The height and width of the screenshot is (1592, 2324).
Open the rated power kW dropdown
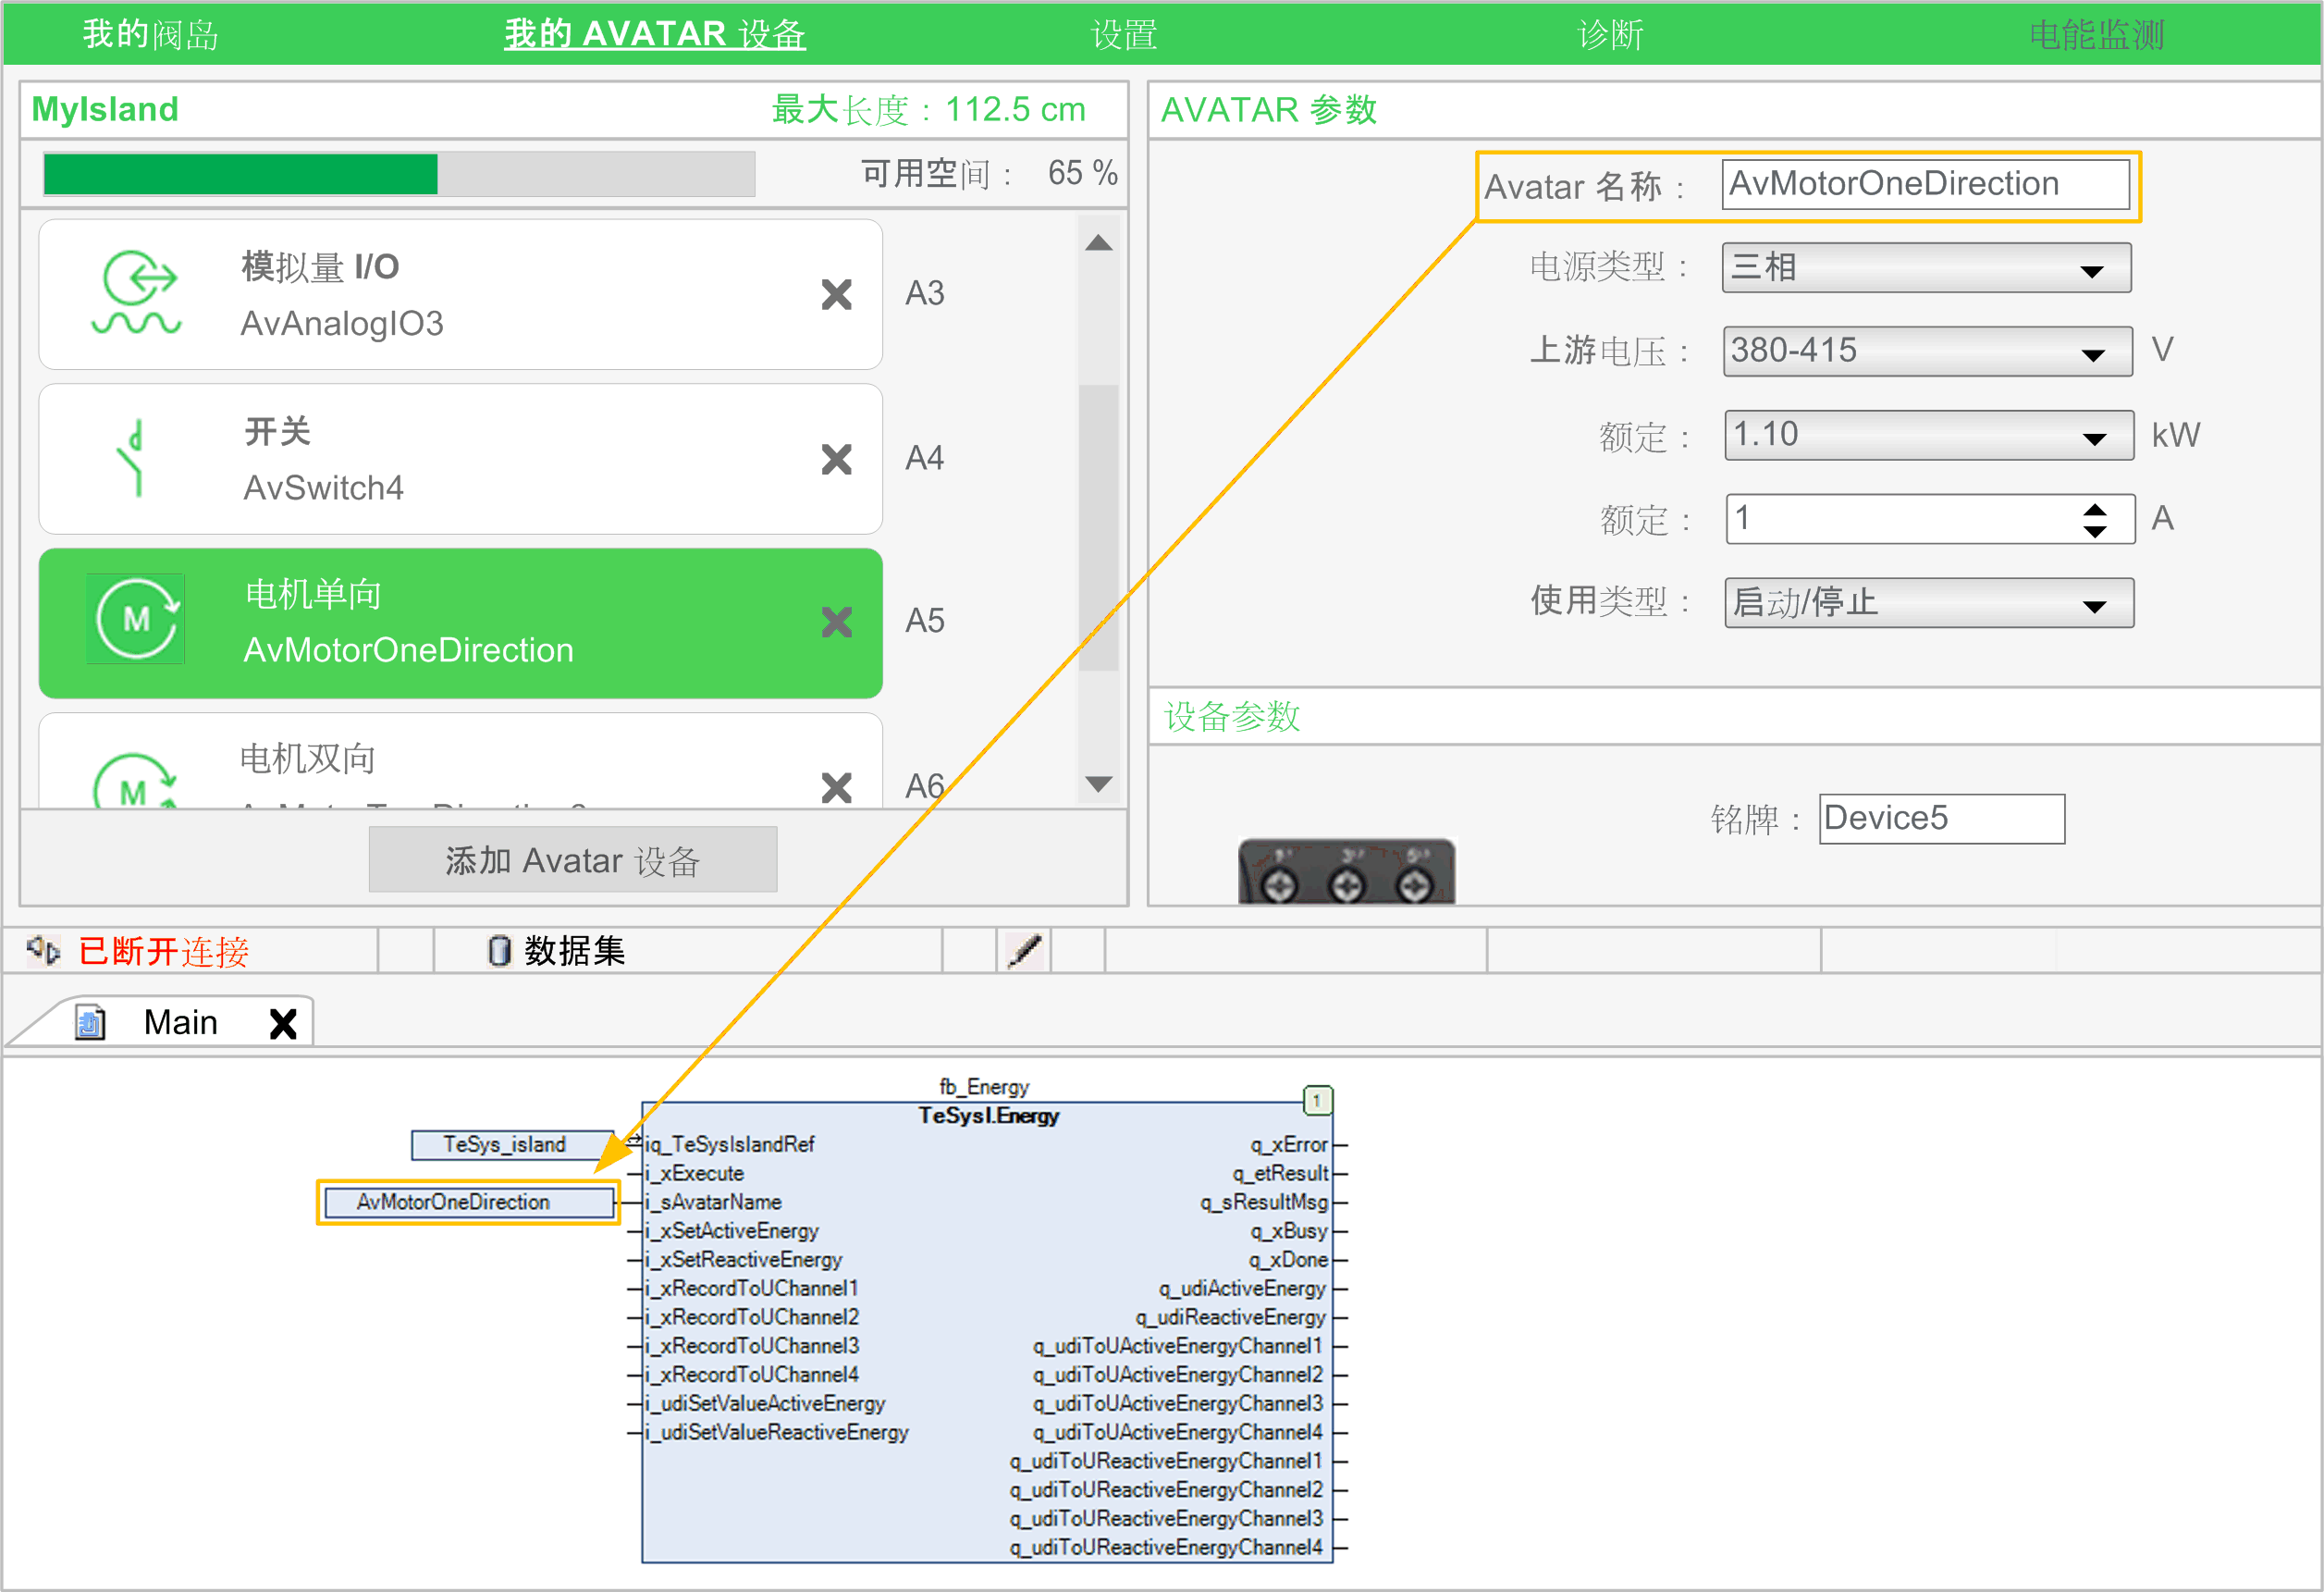coord(2096,435)
